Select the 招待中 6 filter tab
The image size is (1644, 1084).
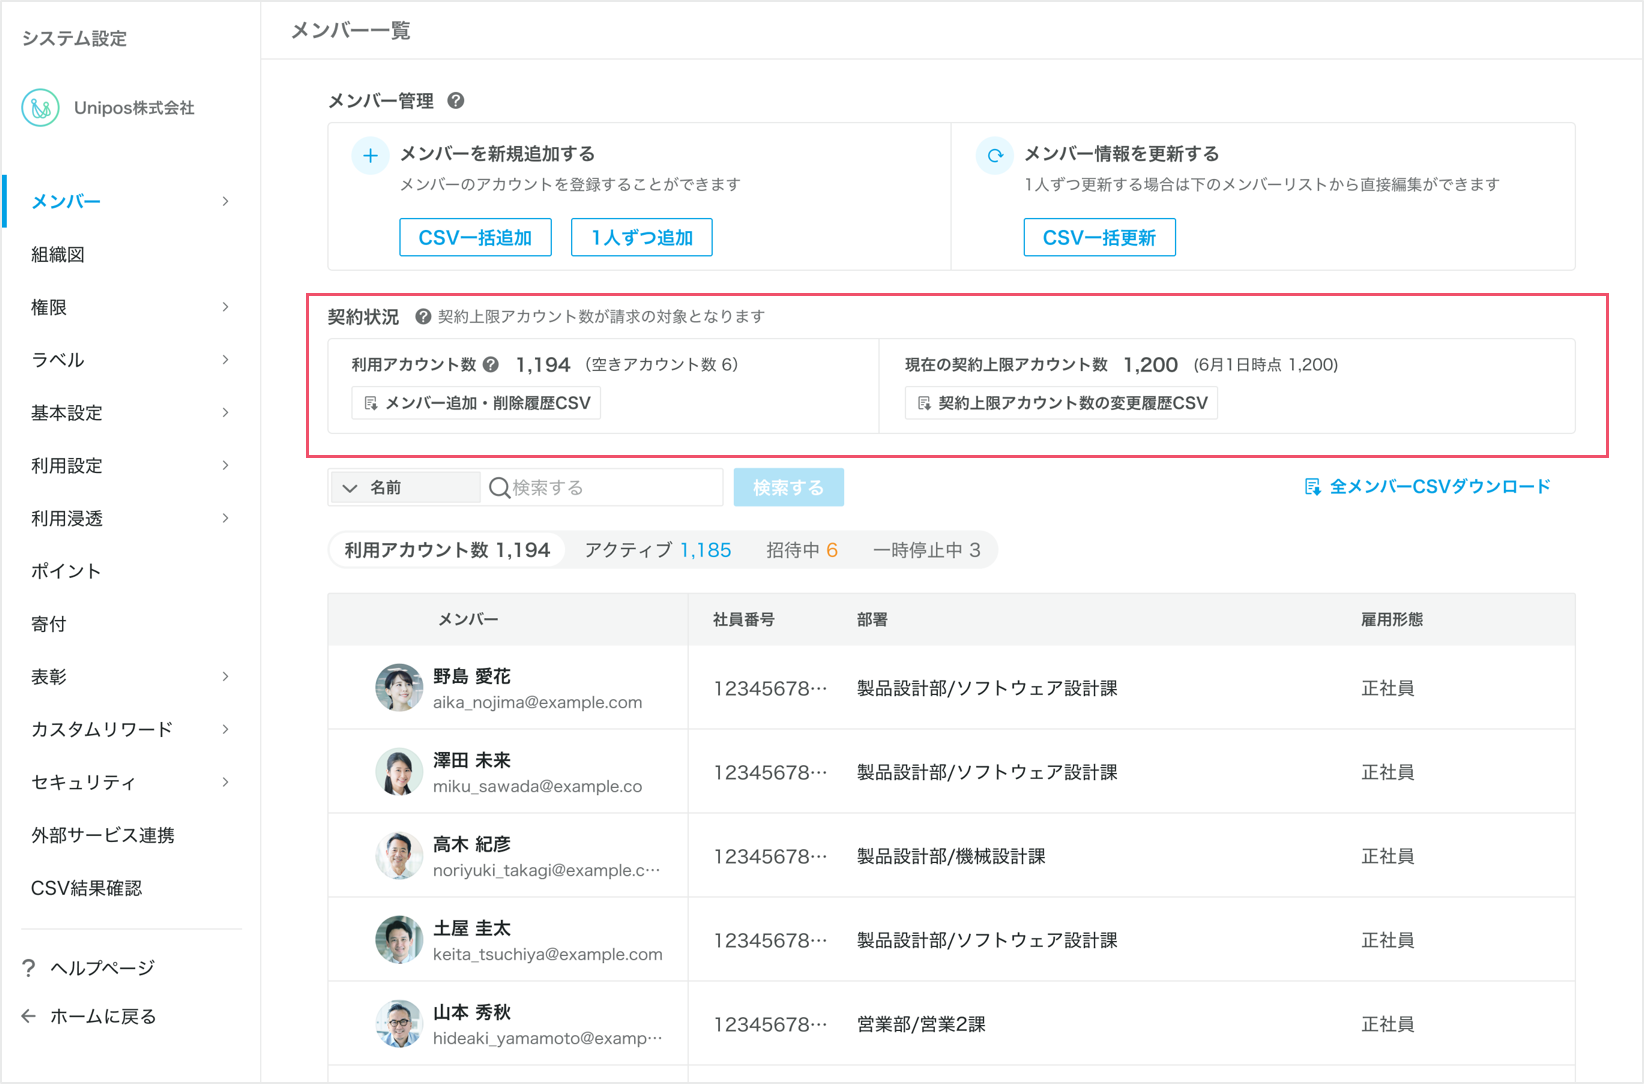(802, 550)
